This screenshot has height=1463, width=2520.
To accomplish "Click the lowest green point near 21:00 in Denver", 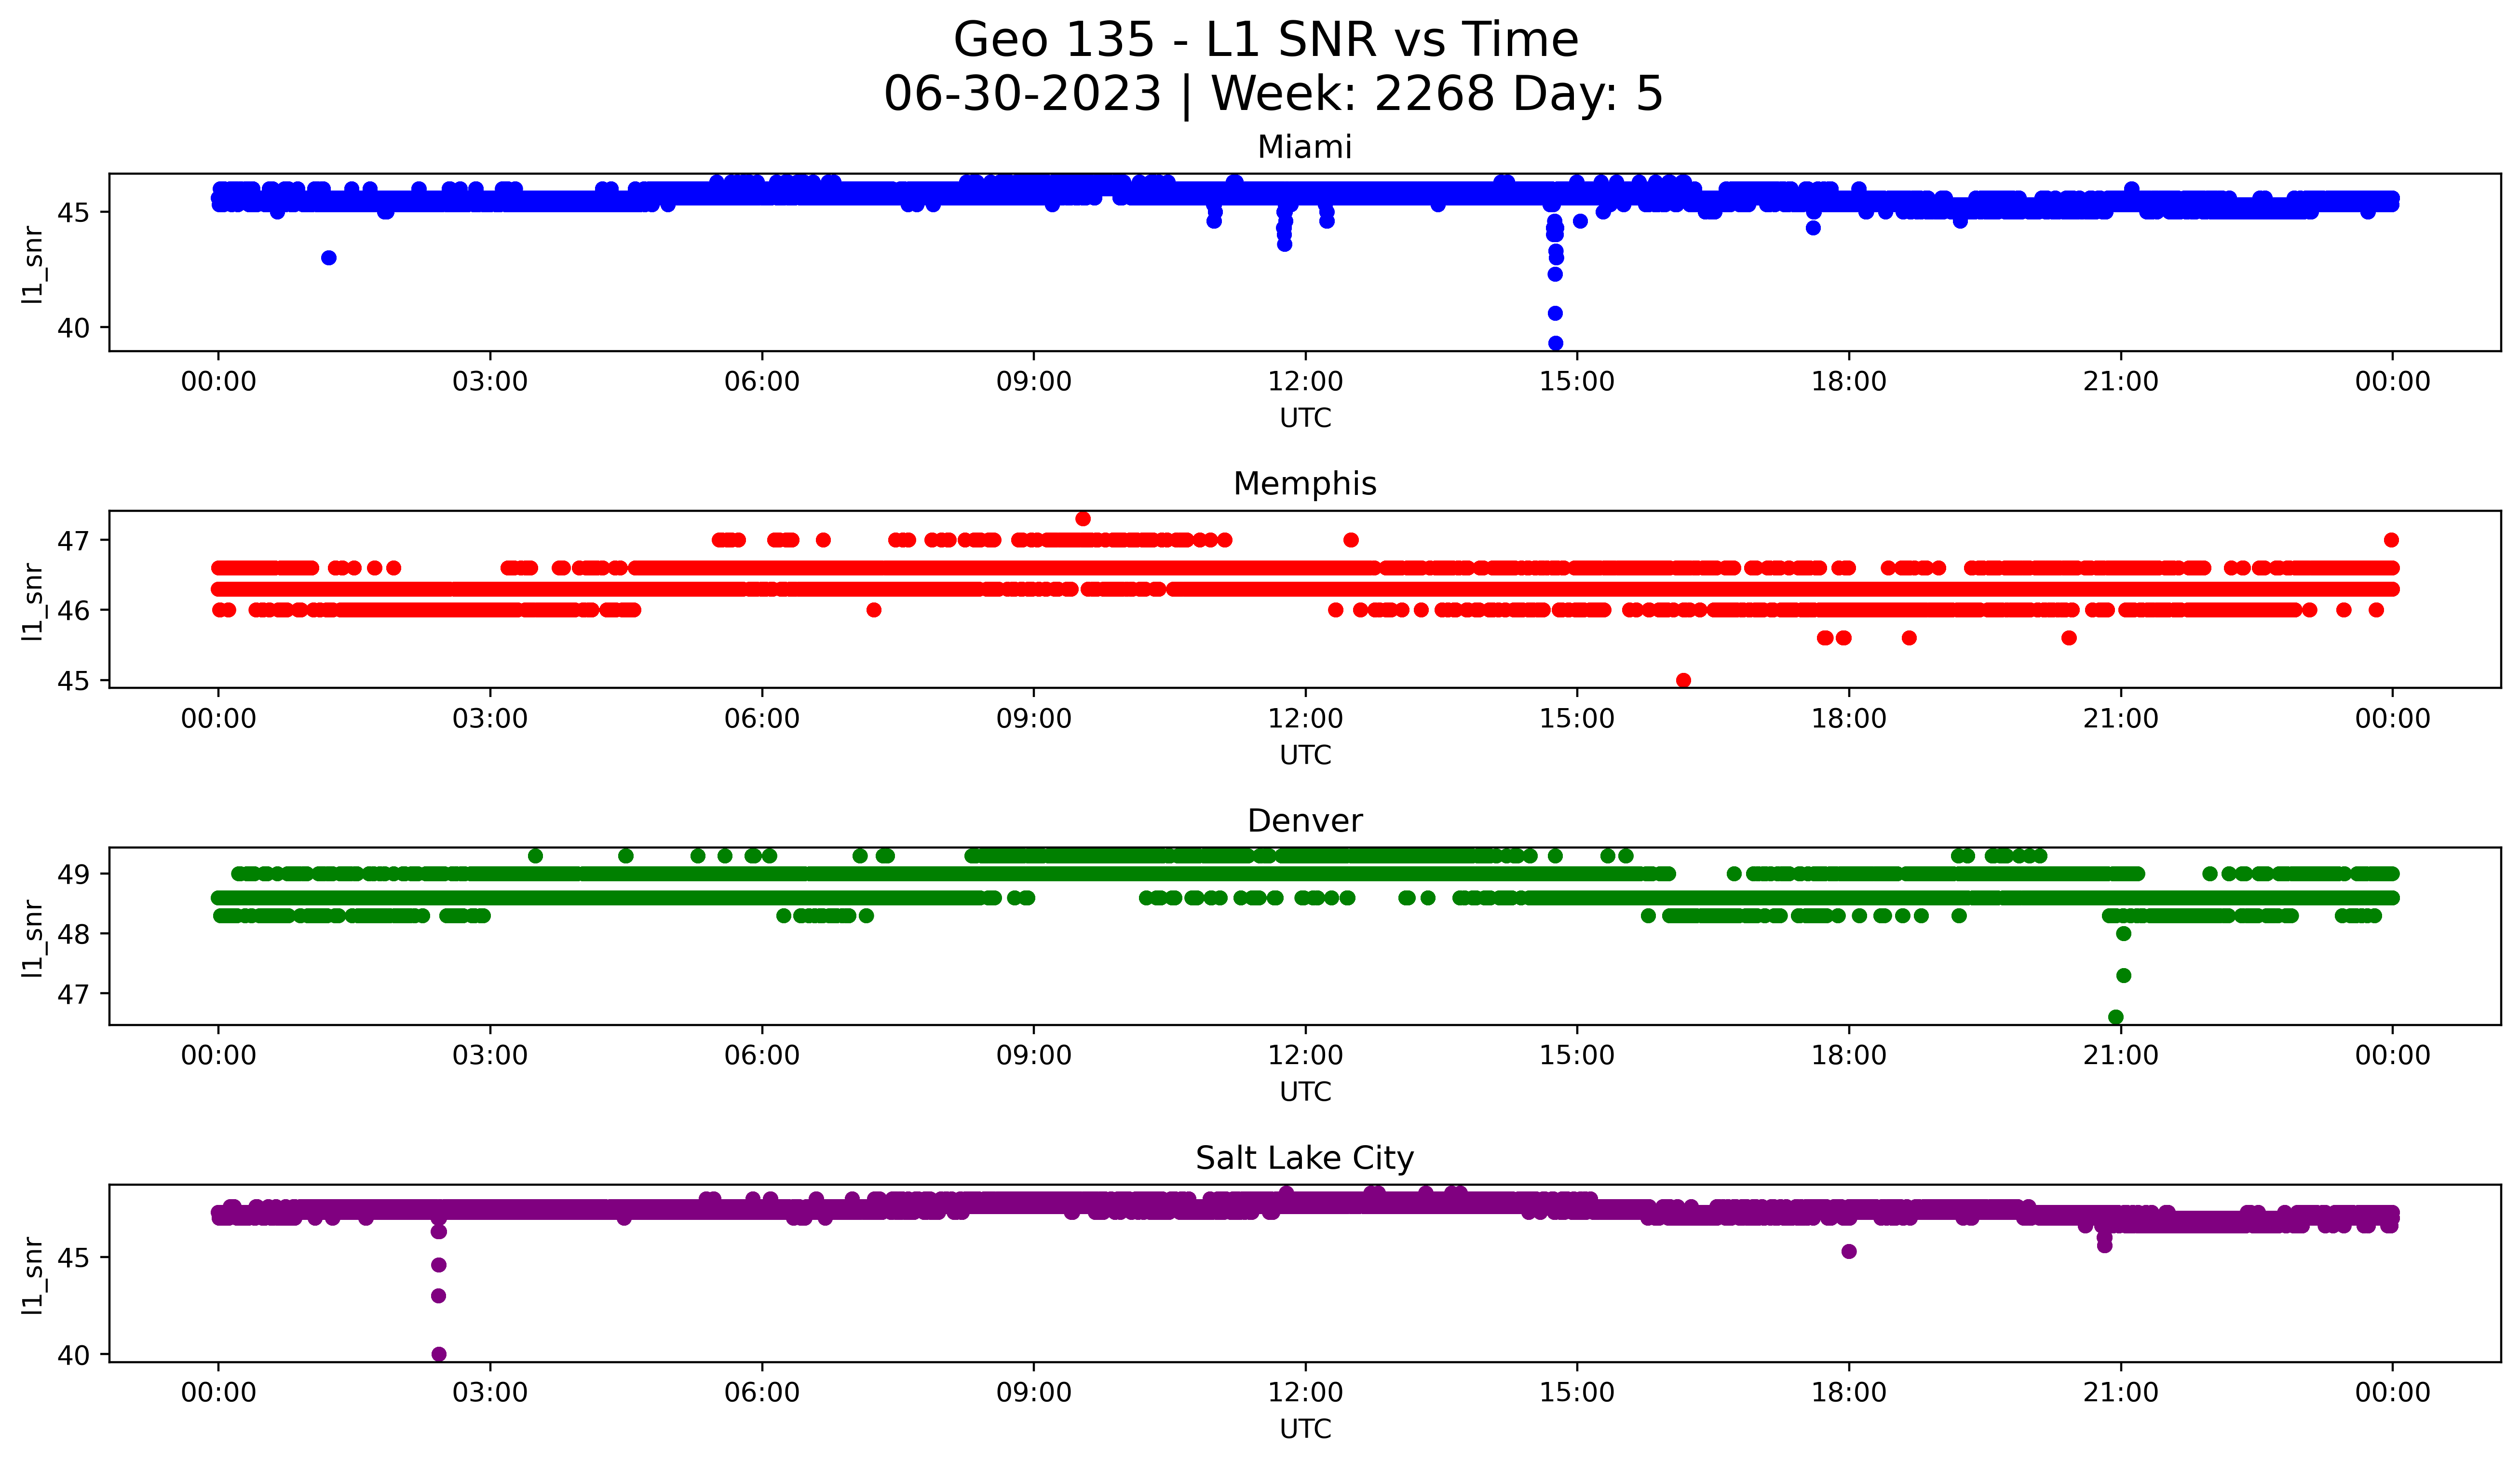I will pyautogui.click(x=2116, y=1017).
